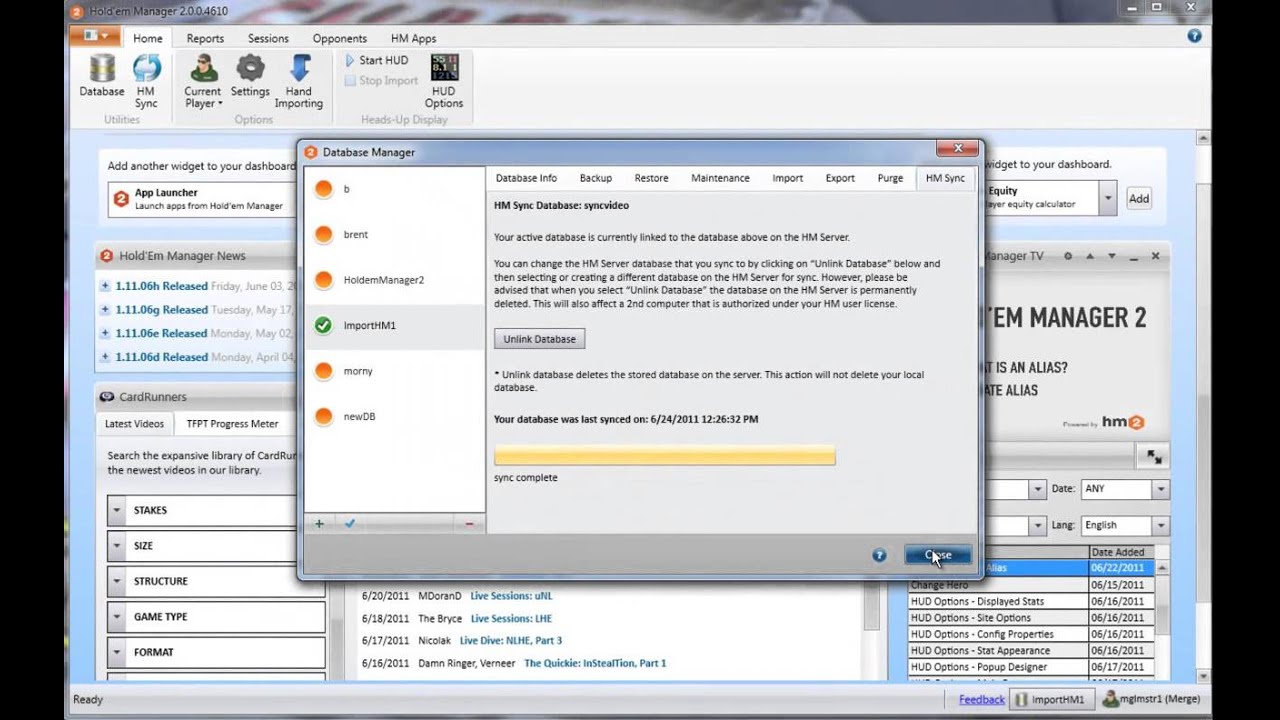Click the Add widget button
The width and height of the screenshot is (1280, 720).
(x=1139, y=198)
